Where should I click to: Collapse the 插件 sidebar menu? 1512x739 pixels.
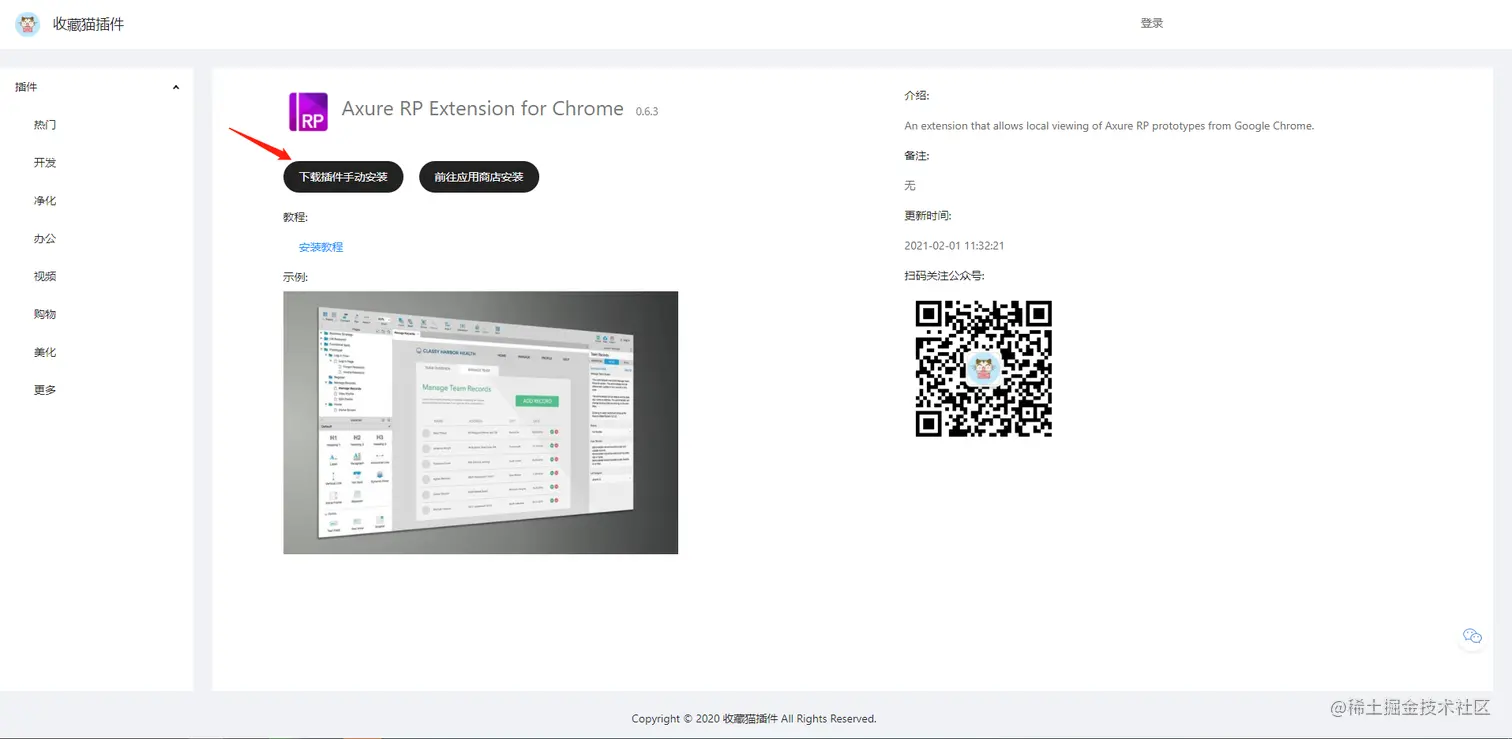[x=176, y=87]
